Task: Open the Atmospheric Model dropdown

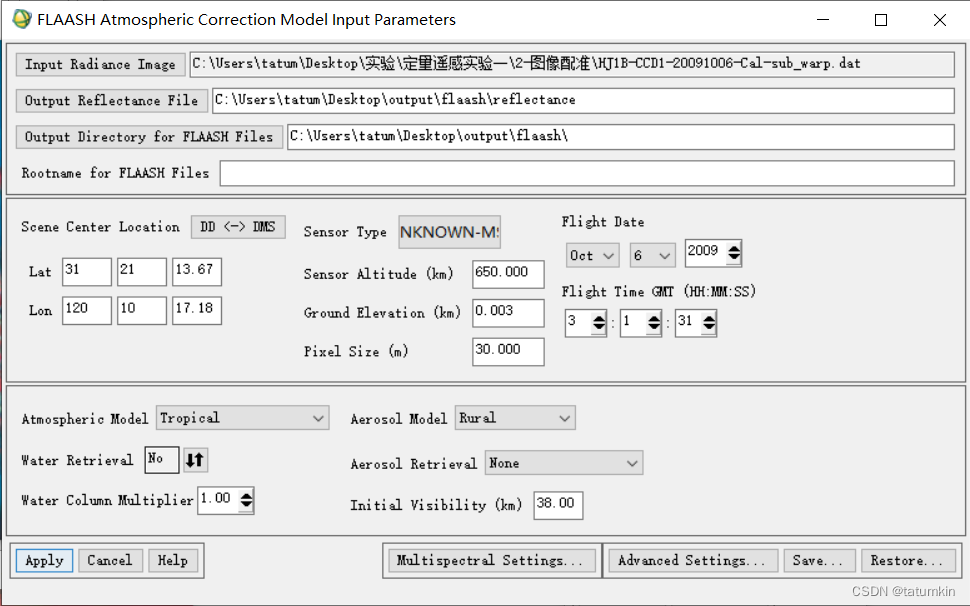Action: coord(242,418)
